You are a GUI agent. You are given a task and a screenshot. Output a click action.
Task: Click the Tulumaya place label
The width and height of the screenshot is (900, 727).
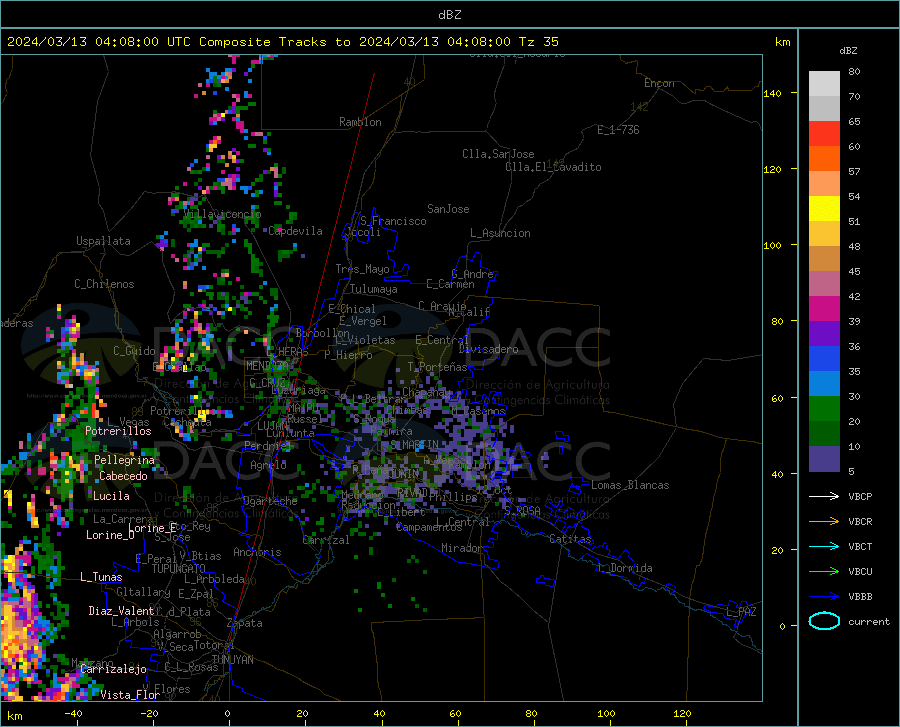coord(374,289)
